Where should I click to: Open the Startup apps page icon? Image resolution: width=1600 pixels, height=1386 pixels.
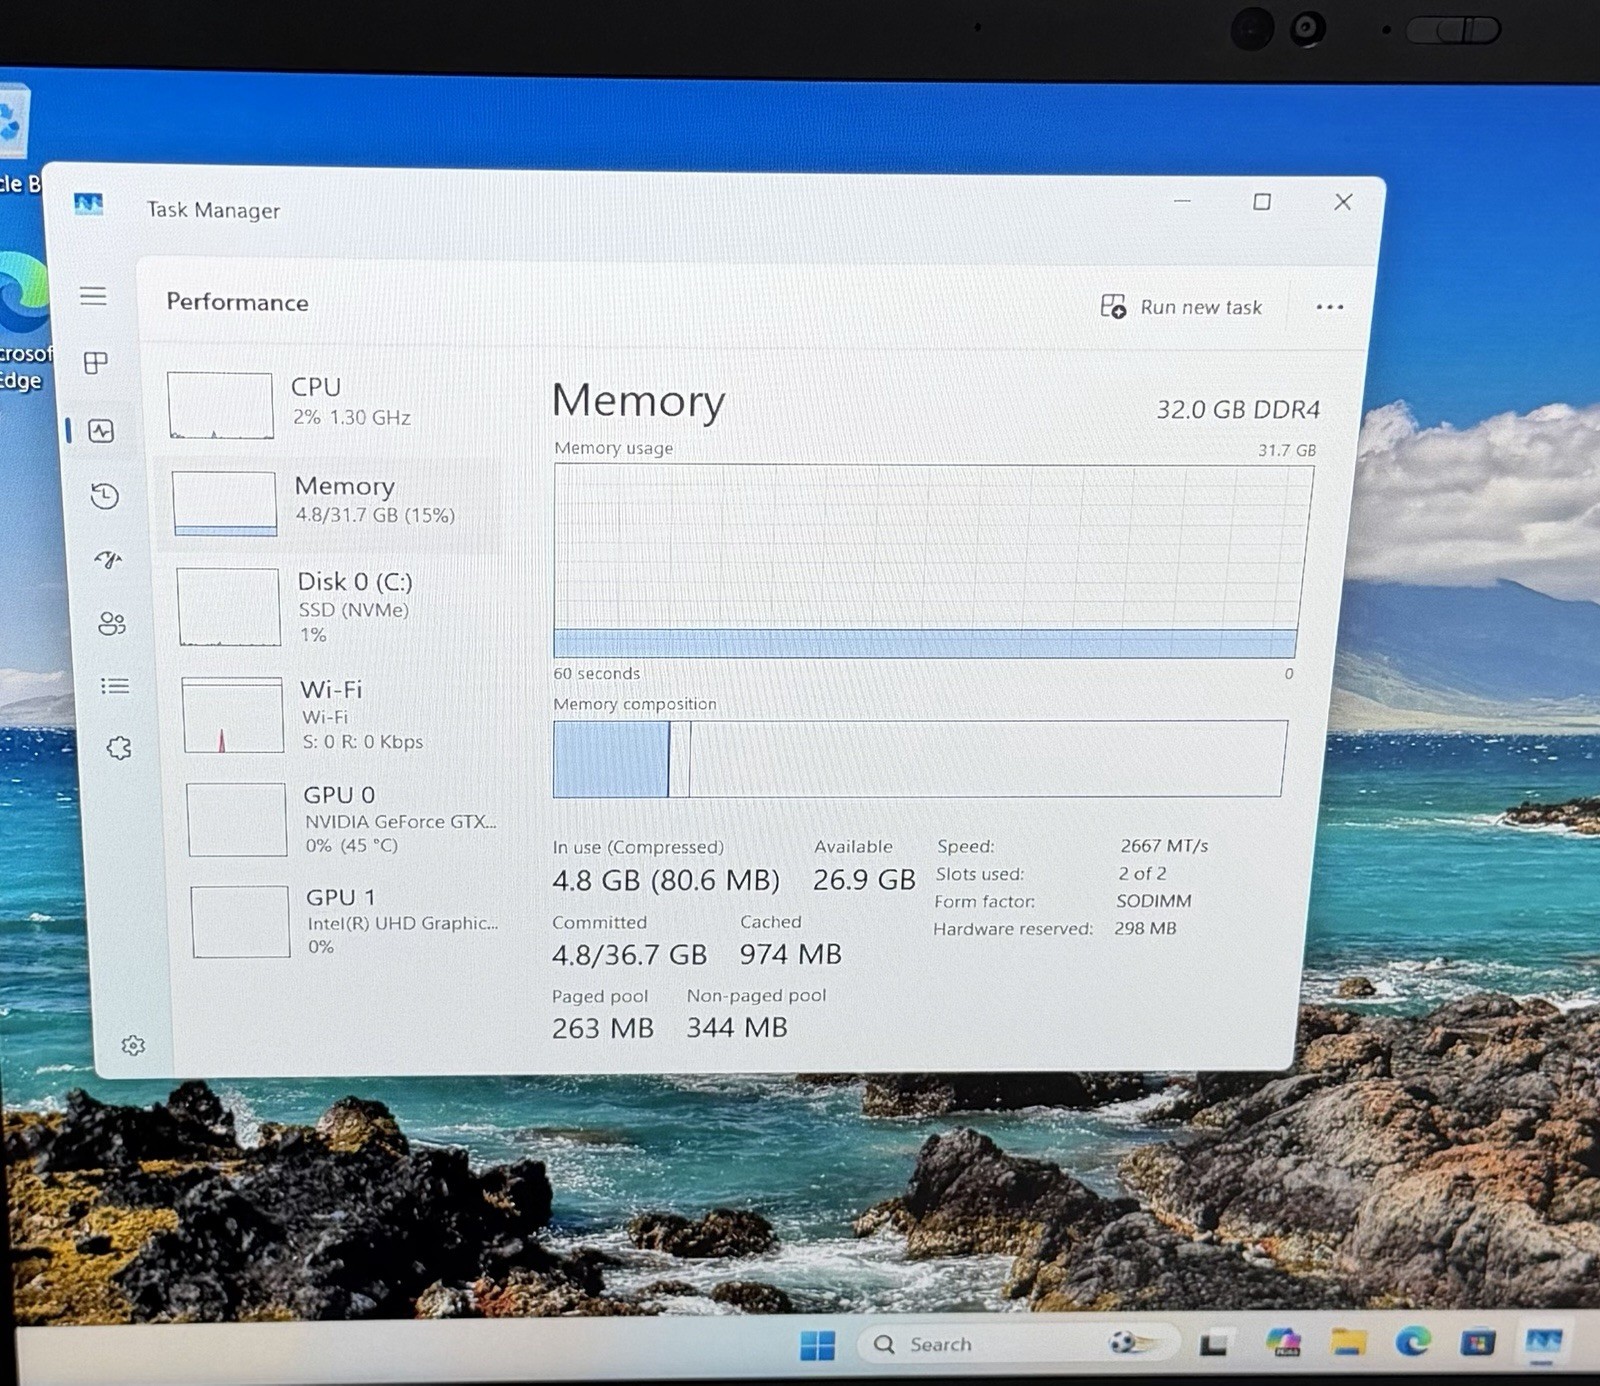[x=108, y=560]
